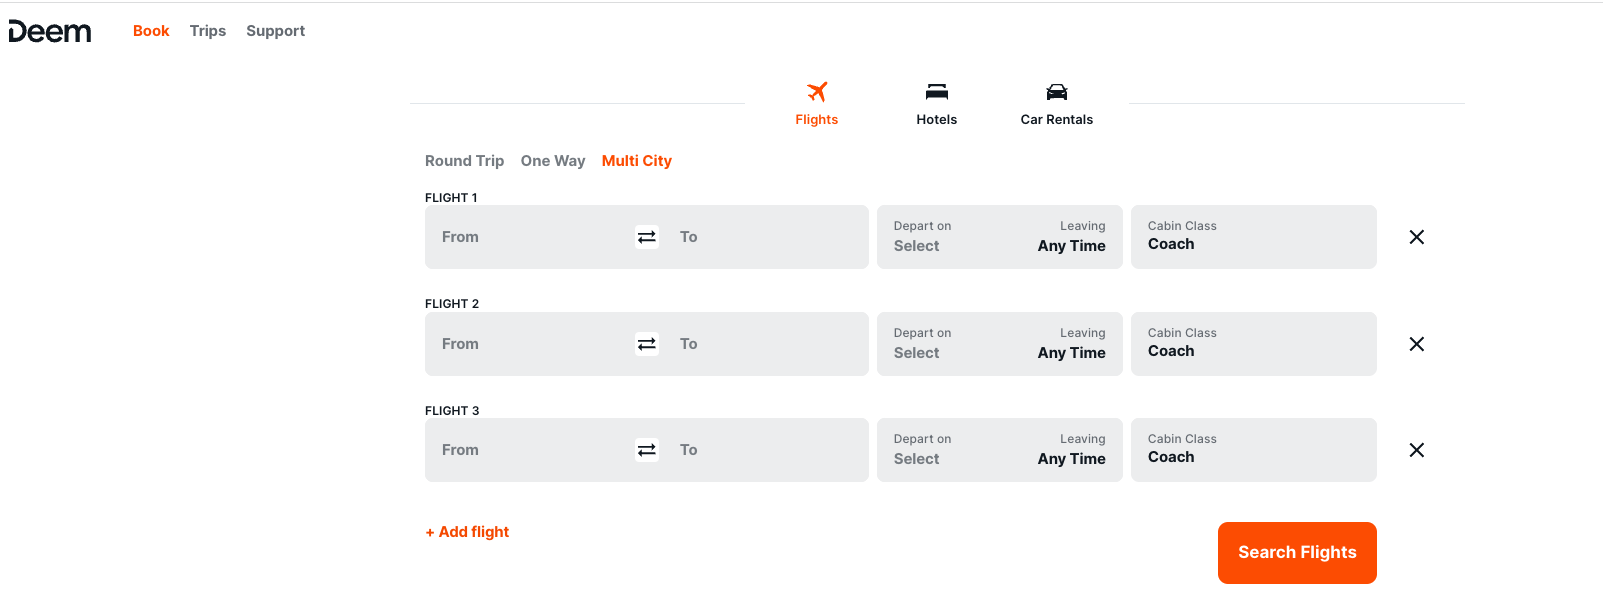Select the Round Trip option

(x=464, y=161)
